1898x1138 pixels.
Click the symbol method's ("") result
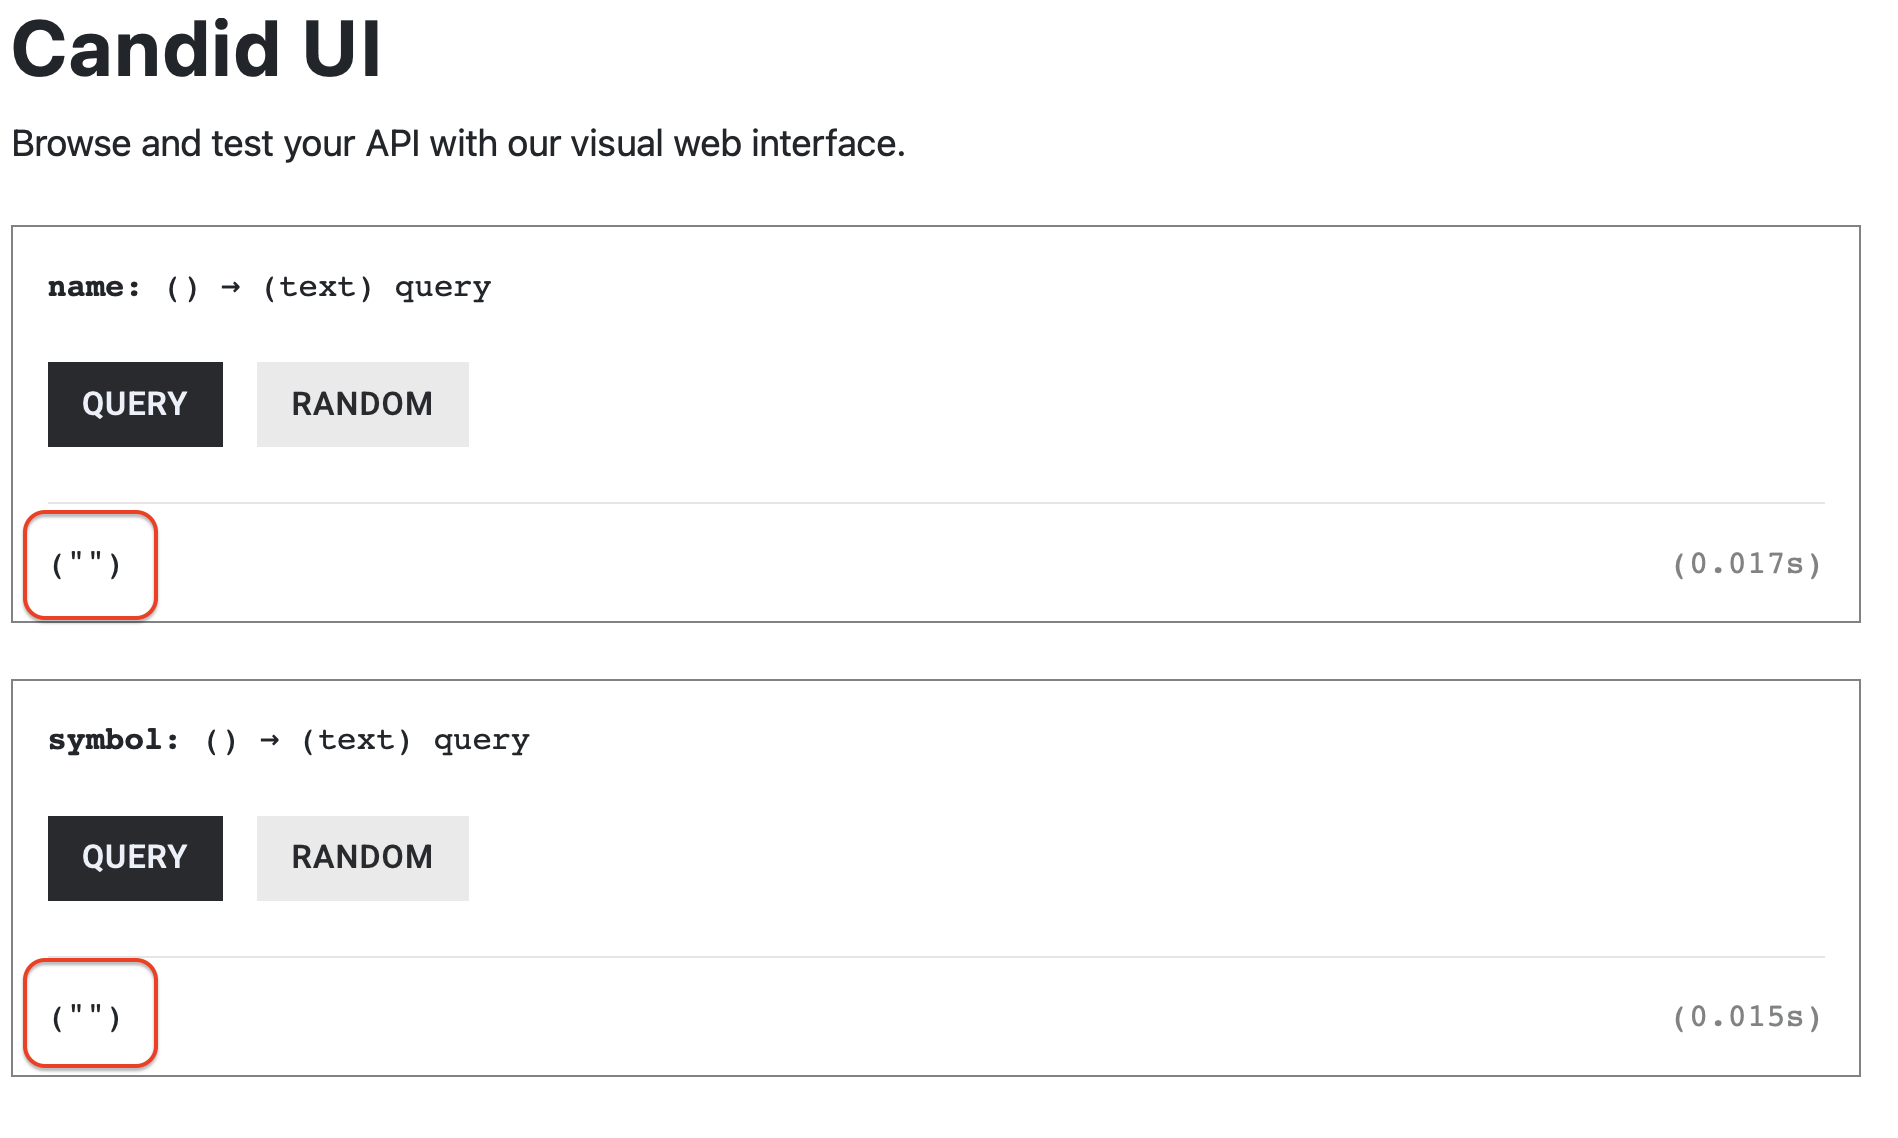[86, 1018]
